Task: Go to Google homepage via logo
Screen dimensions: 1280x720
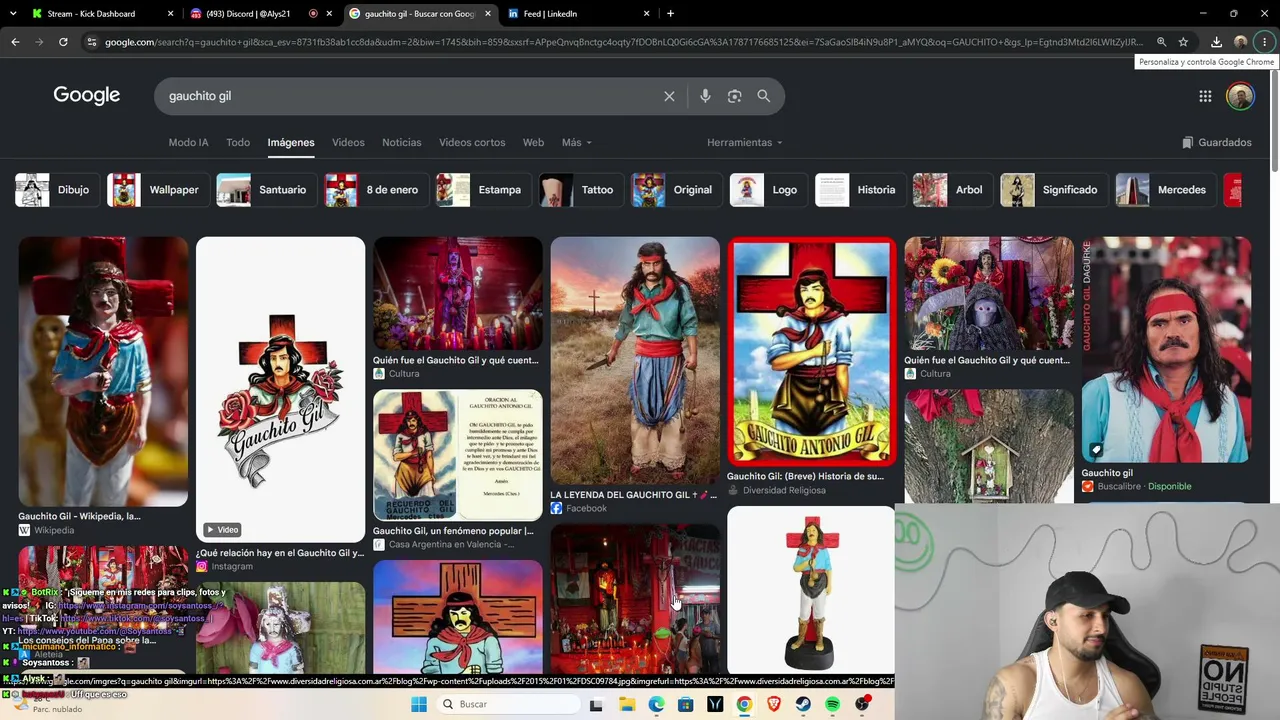Action: 87,95
